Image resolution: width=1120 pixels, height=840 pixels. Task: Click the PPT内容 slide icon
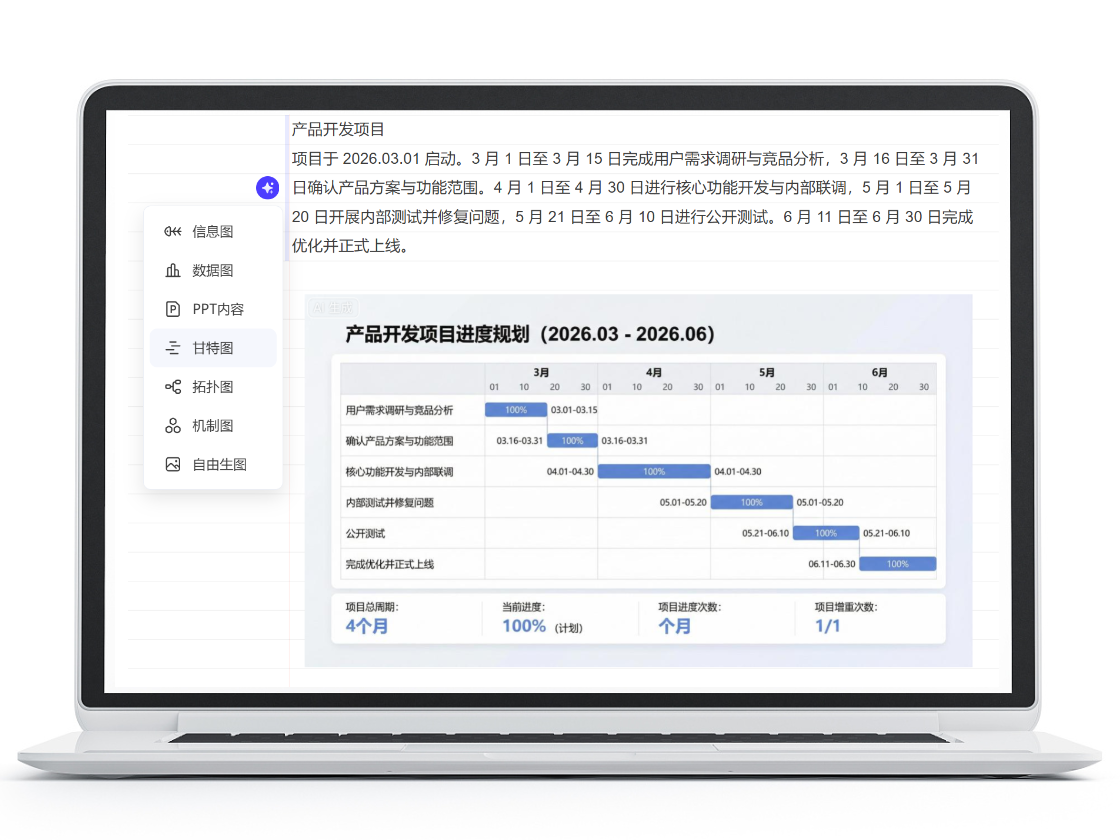click(x=173, y=310)
